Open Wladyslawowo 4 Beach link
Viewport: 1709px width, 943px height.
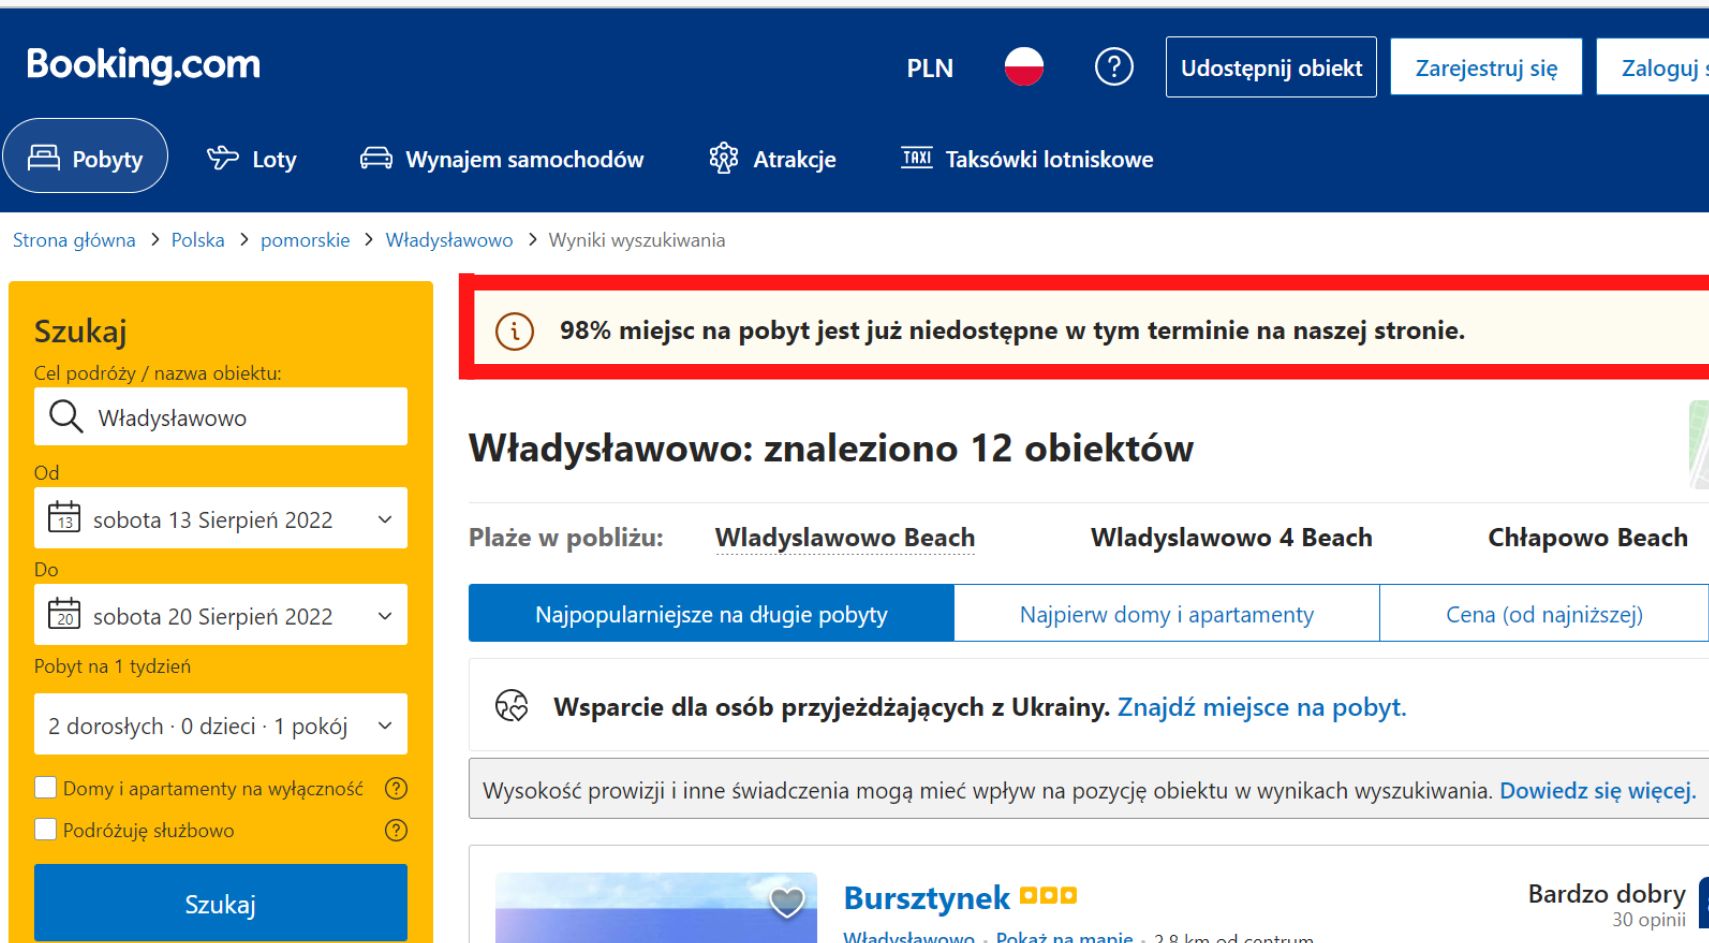(x=1231, y=538)
